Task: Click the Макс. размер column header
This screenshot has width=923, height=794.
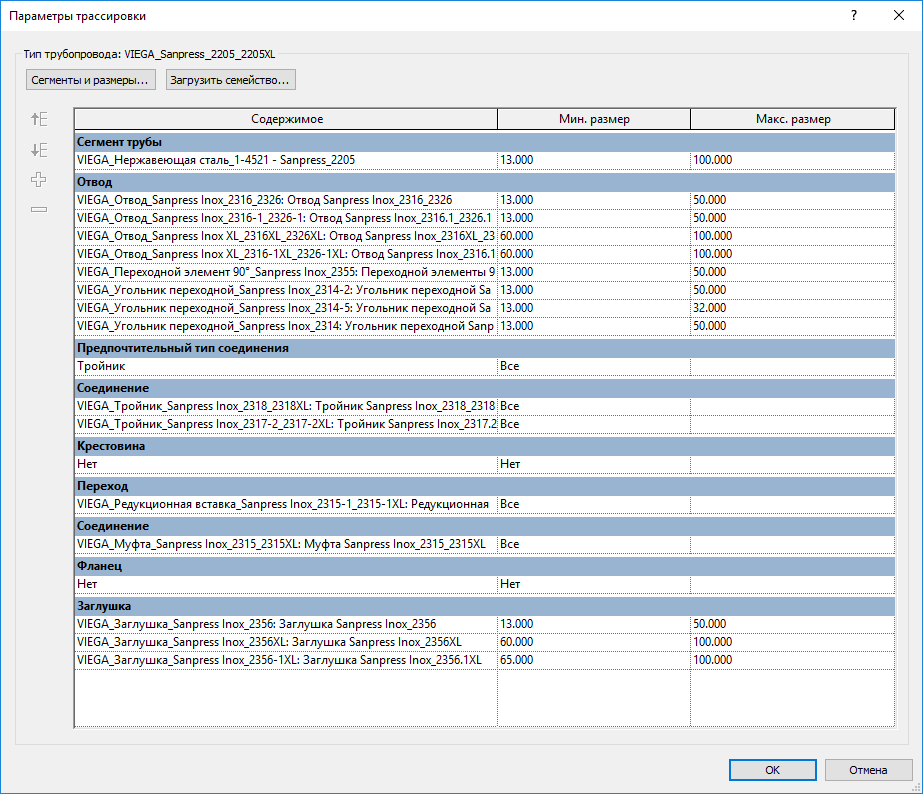Action: [x=792, y=119]
